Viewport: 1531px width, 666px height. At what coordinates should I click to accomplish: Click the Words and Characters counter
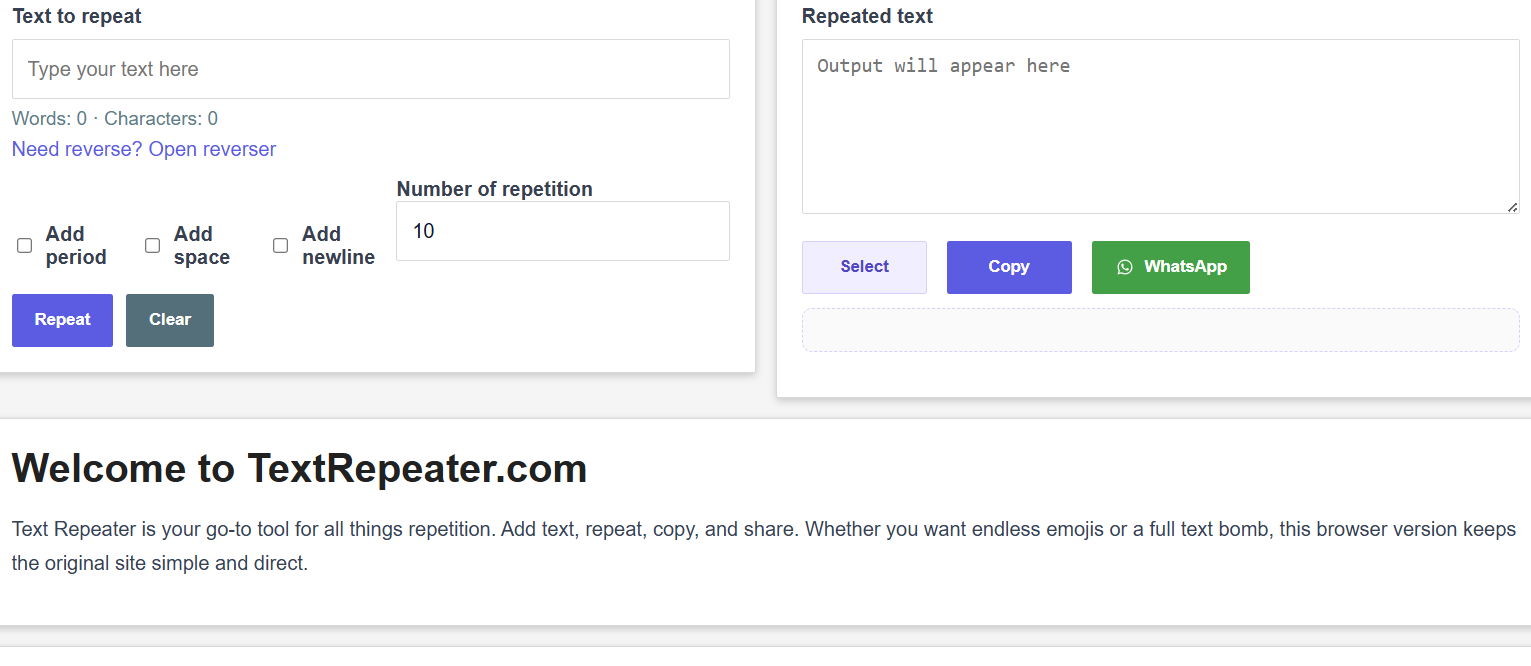click(x=115, y=119)
